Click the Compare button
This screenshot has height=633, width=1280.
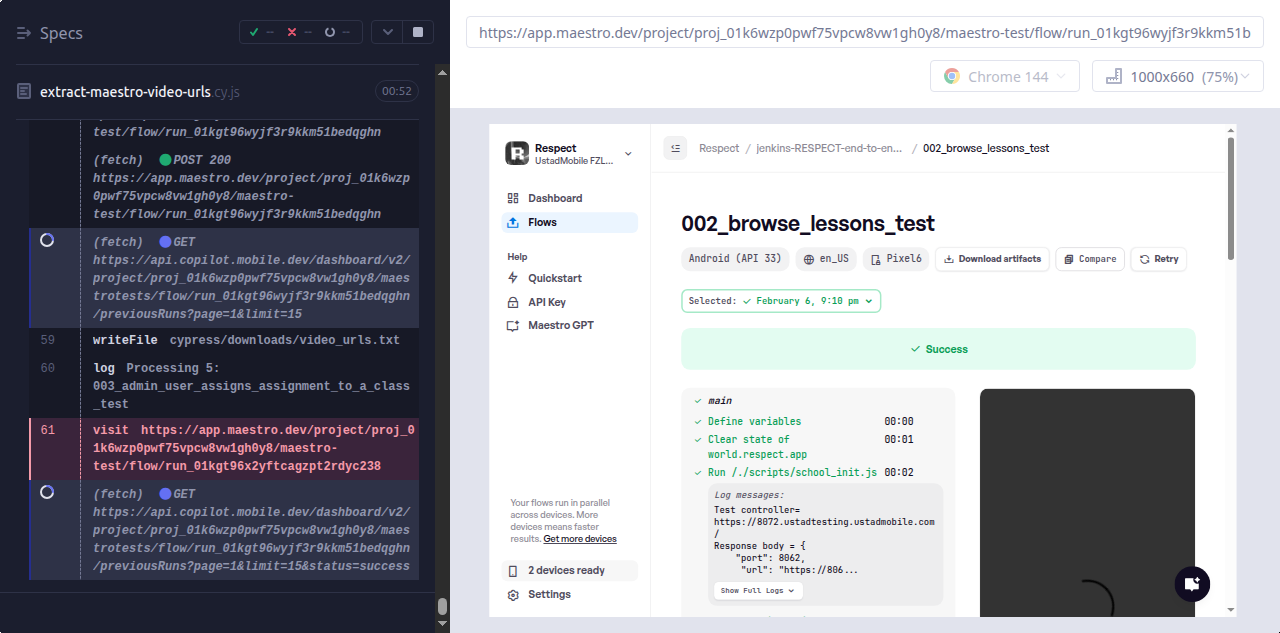point(1089,259)
